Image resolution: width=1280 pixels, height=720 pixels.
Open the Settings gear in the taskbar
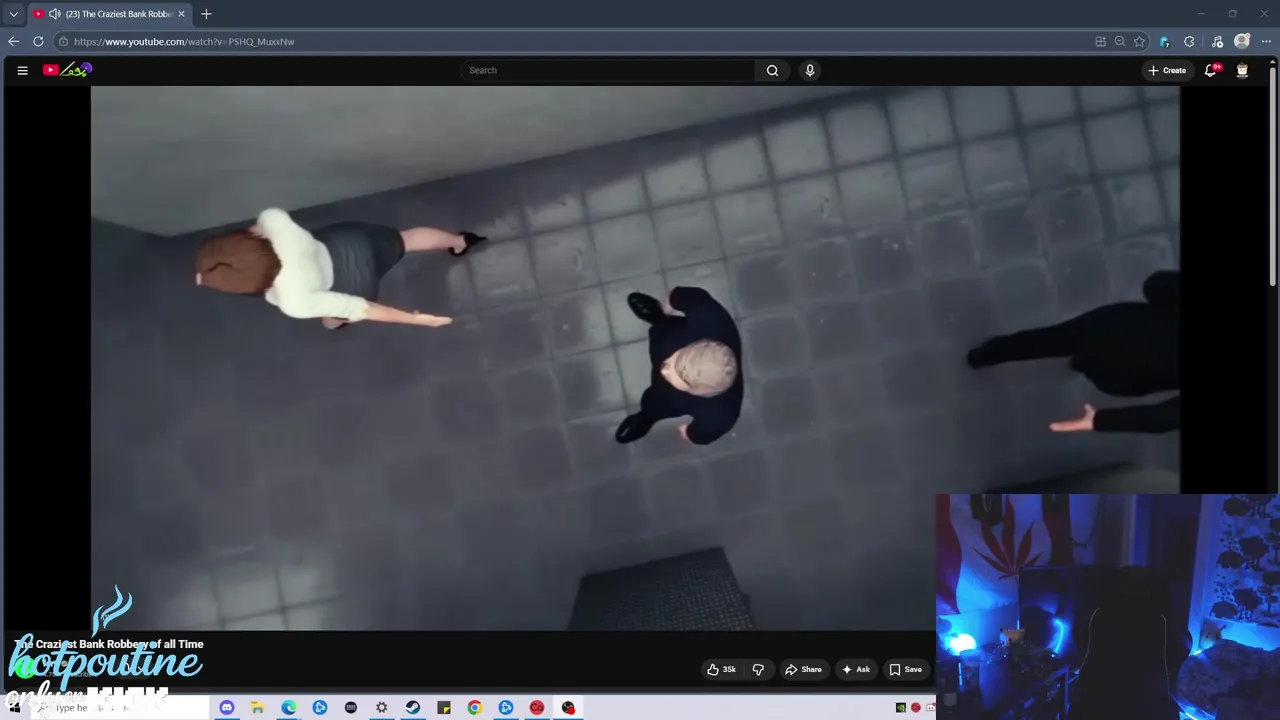[x=381, y=708]
